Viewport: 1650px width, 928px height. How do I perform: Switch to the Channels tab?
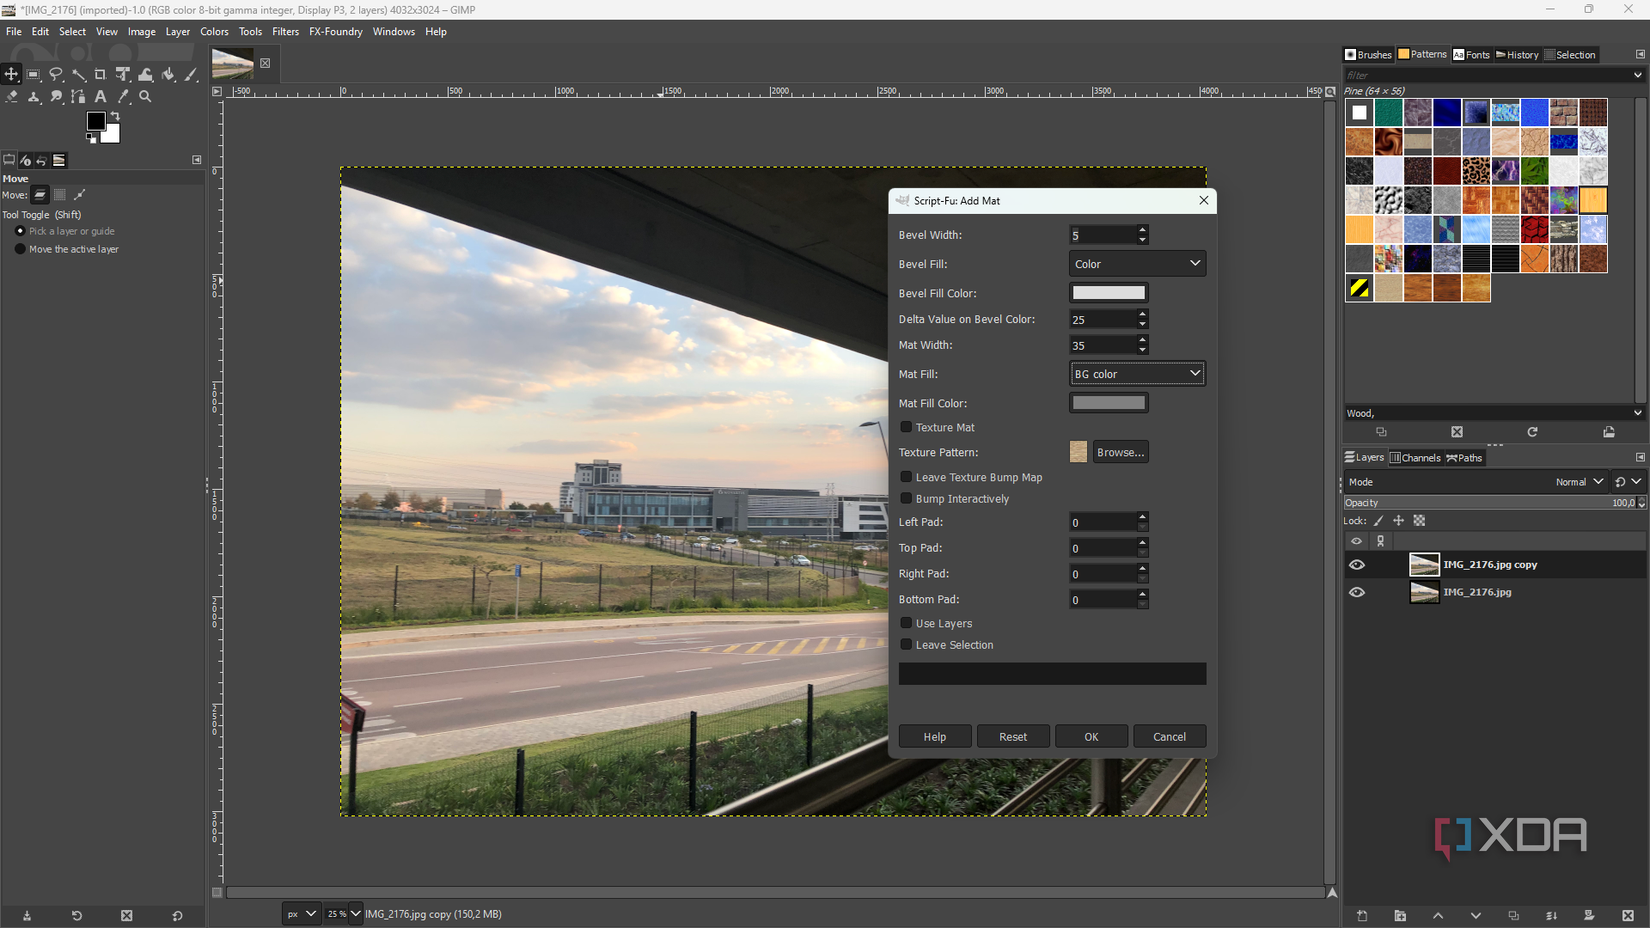1415,458
